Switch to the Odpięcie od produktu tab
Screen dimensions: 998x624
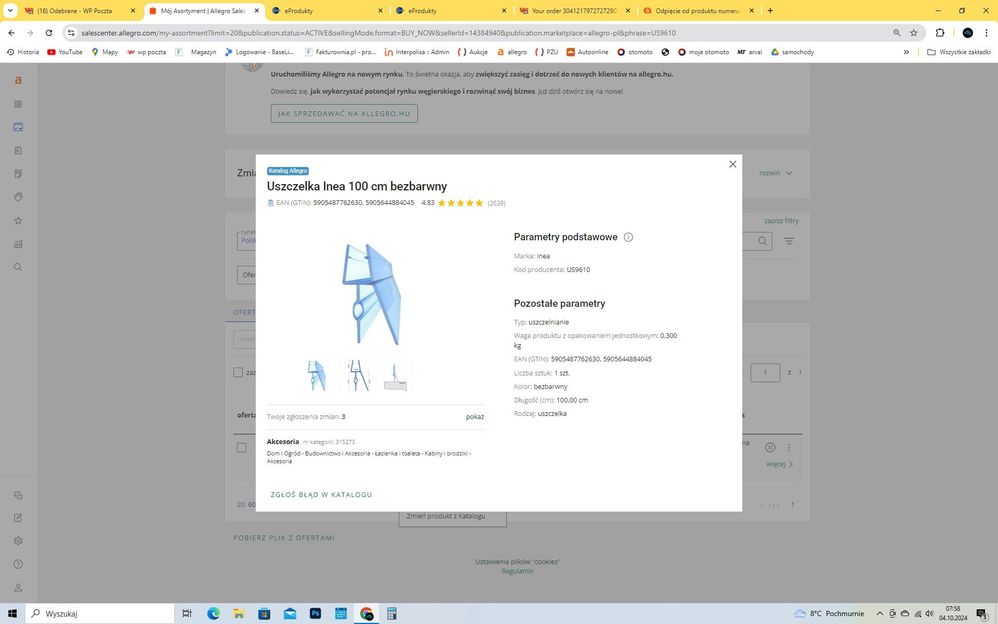tap(698, 11)
